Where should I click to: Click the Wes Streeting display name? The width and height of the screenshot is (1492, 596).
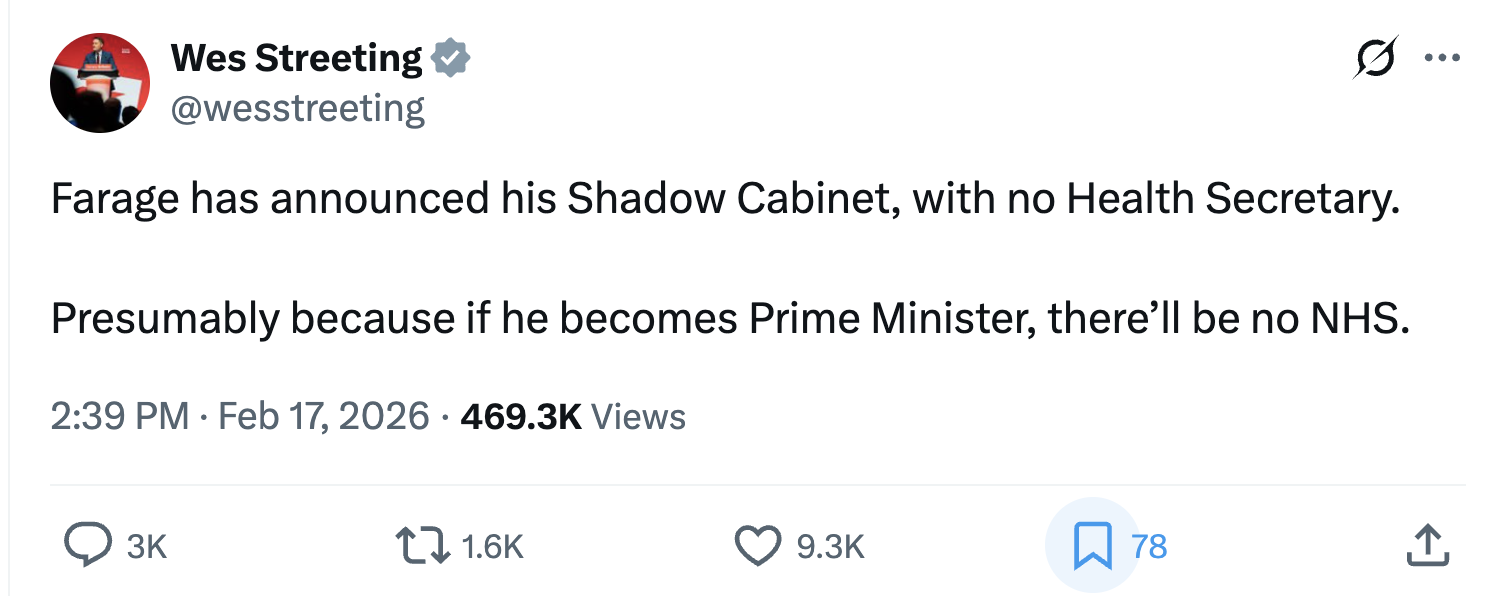[x=296, y=59]
